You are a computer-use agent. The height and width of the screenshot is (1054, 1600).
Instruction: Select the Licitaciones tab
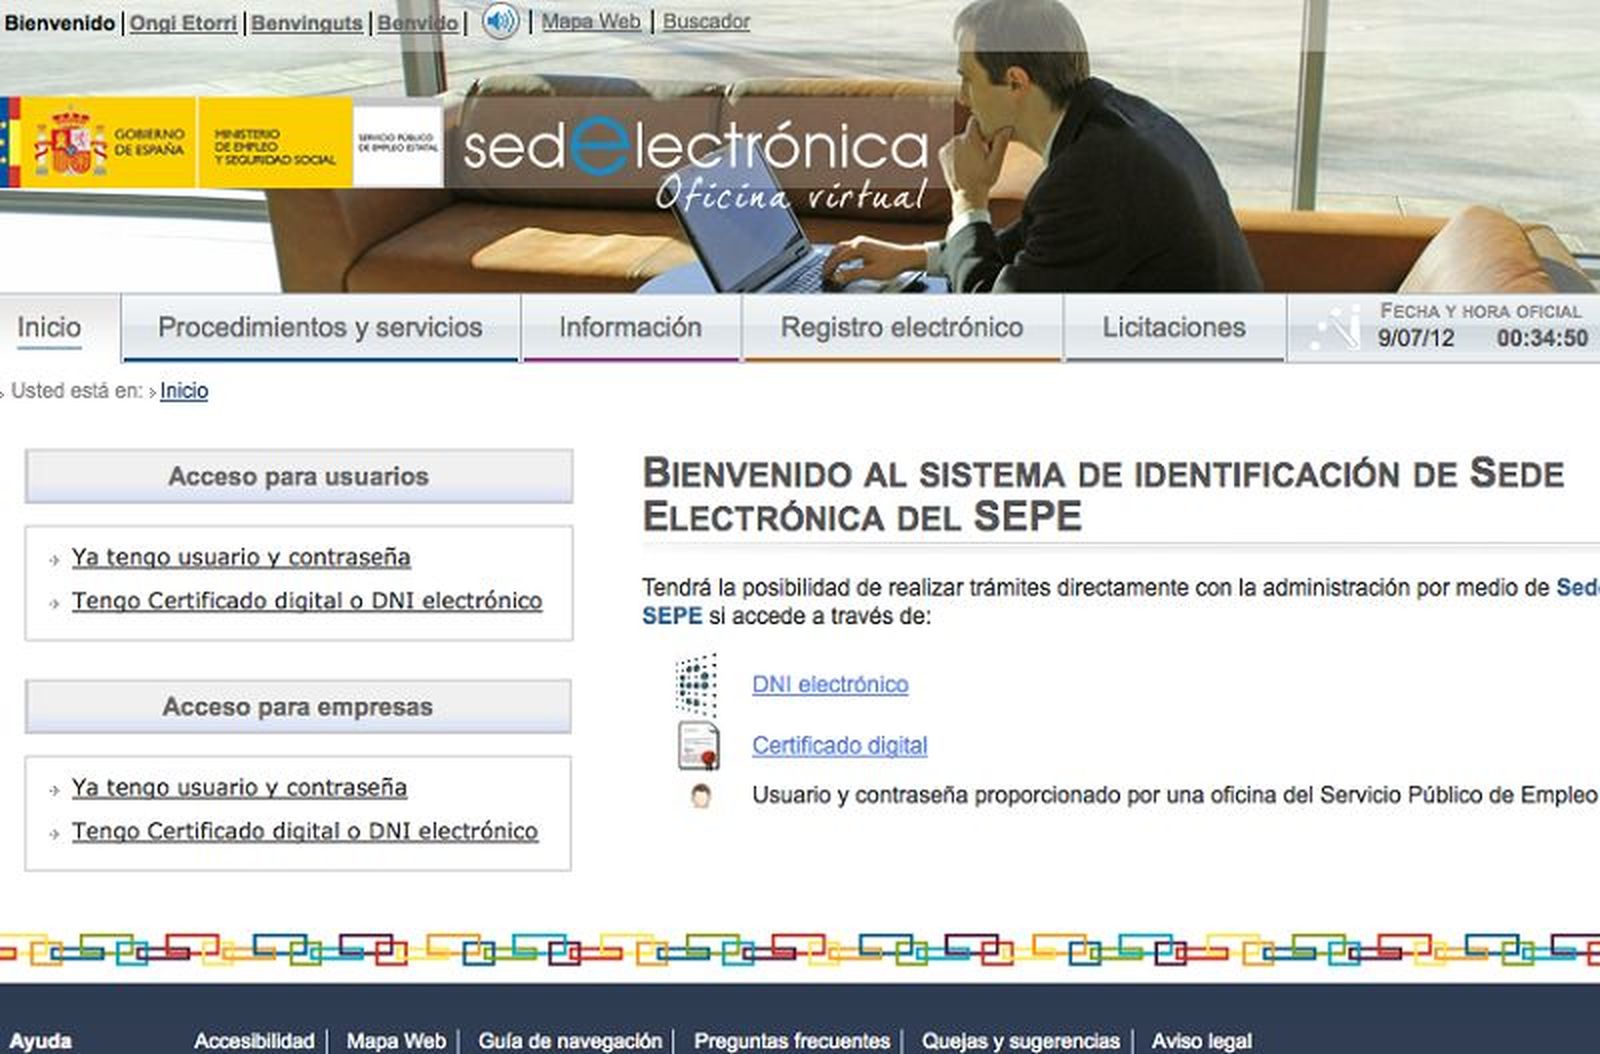click(1173, 327)
